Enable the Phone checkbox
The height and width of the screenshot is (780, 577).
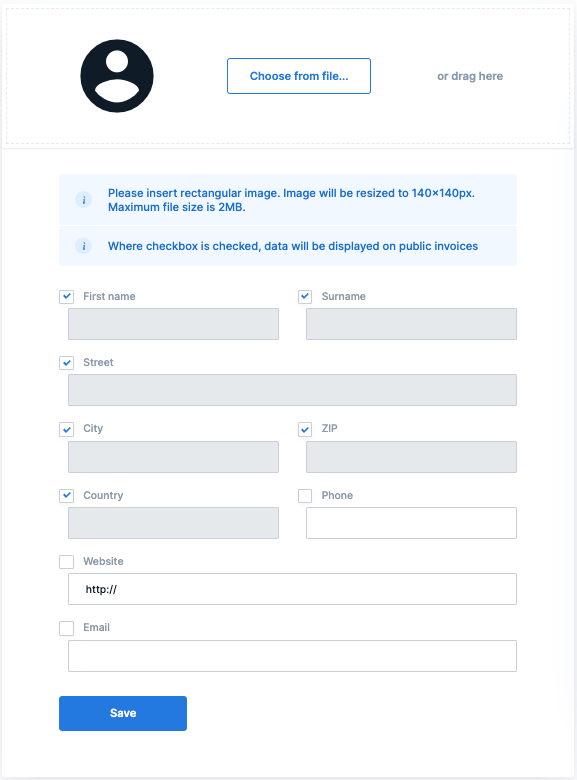[x=305, y=495]
